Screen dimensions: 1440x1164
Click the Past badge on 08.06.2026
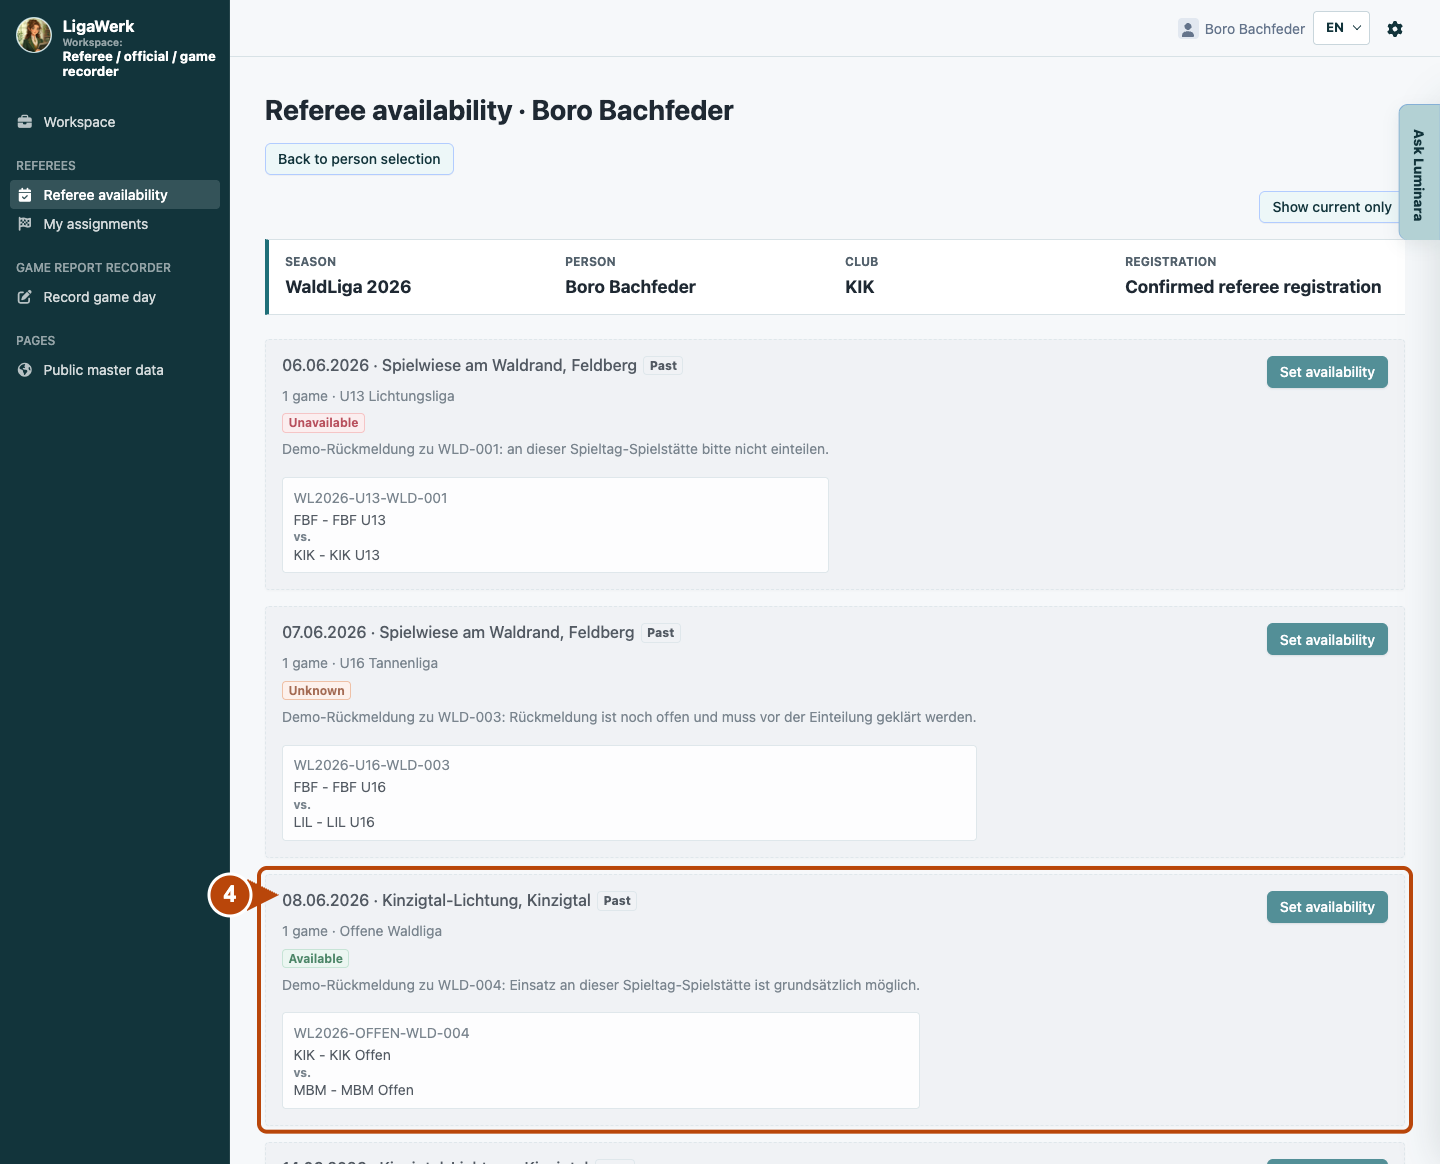(x=617, y=901)
